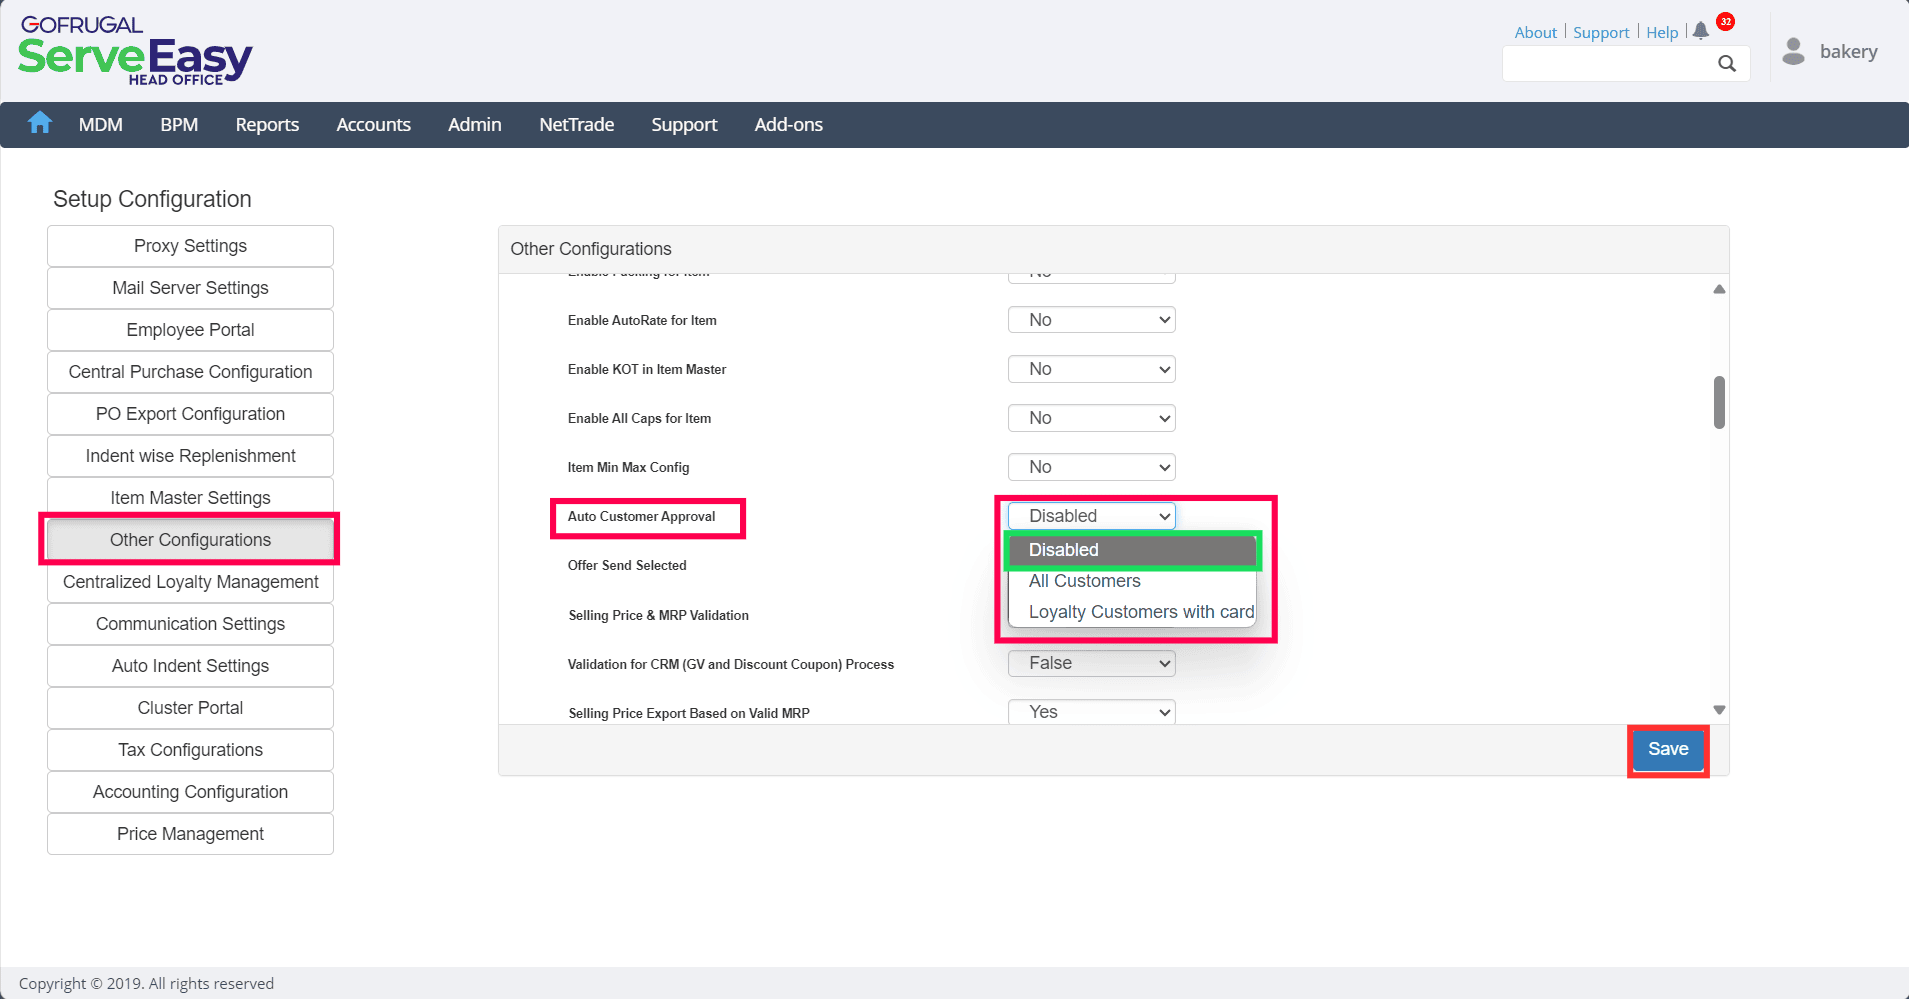This screenshot has width=1909, height=999.
Task: Click the configurations panel scrollbar thumb
Action: coord(1719,402)
